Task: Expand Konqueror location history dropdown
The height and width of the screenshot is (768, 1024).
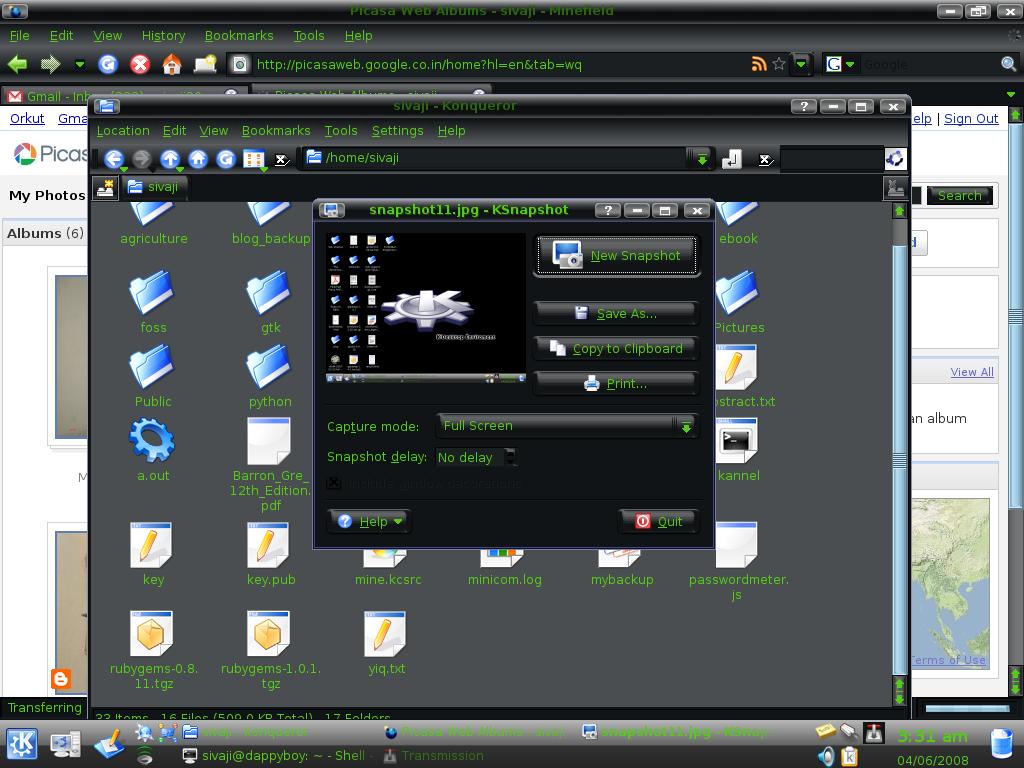Action: (x=701, y=159)
